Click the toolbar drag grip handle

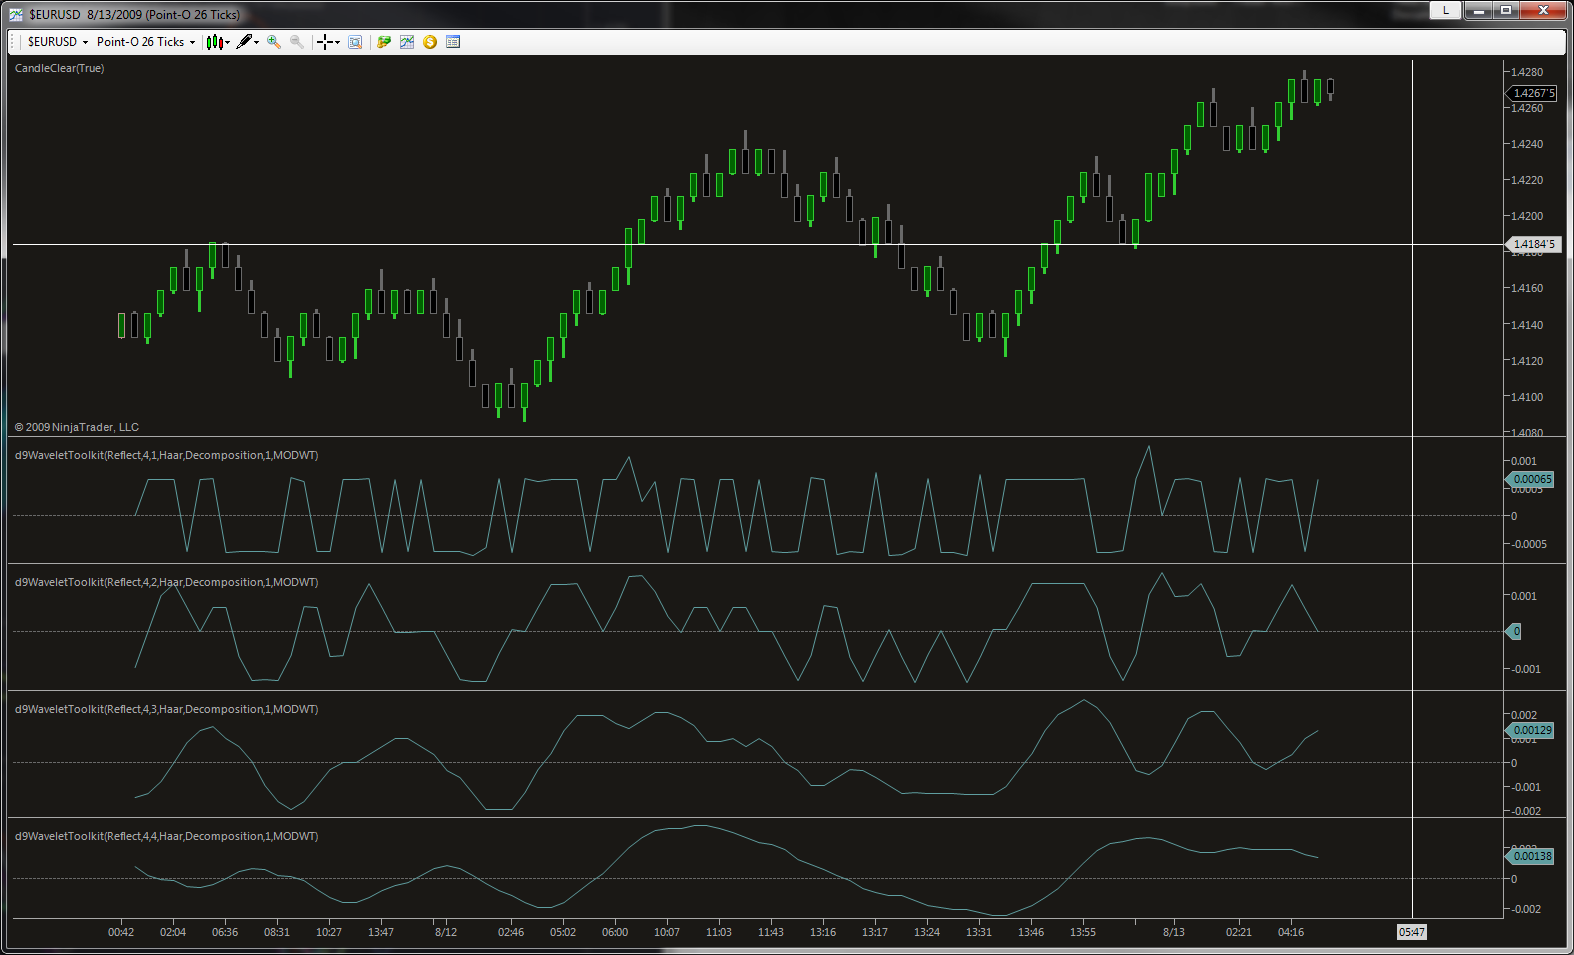(14, 42)
